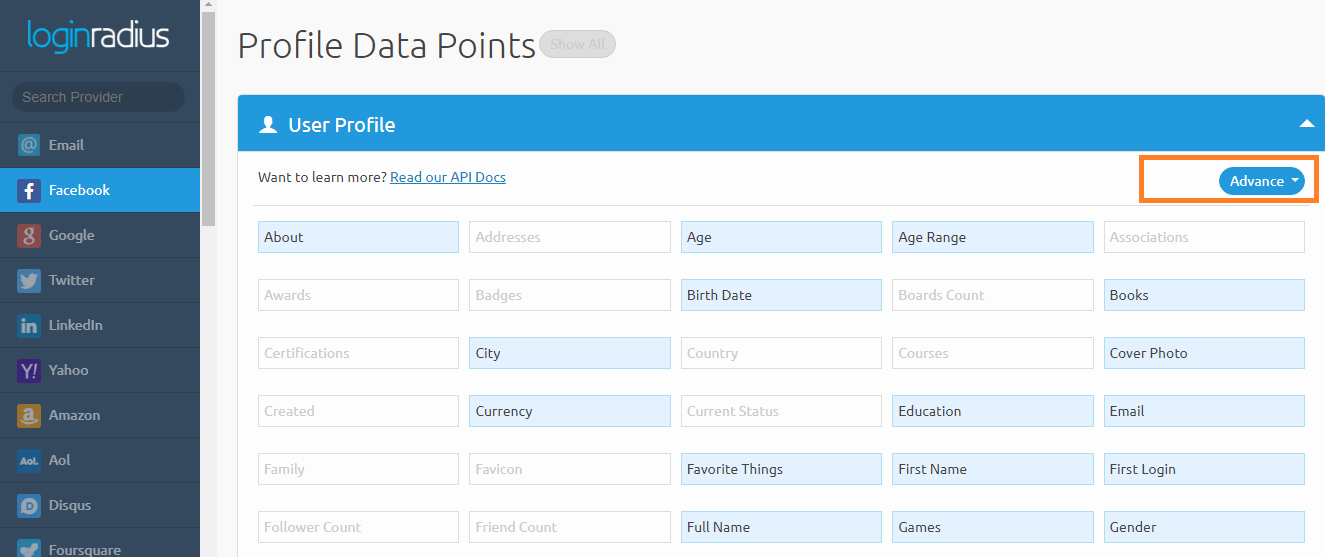Click the User Profile person icon
Screen dimensions: 1325x557
(x=268, y=125)
